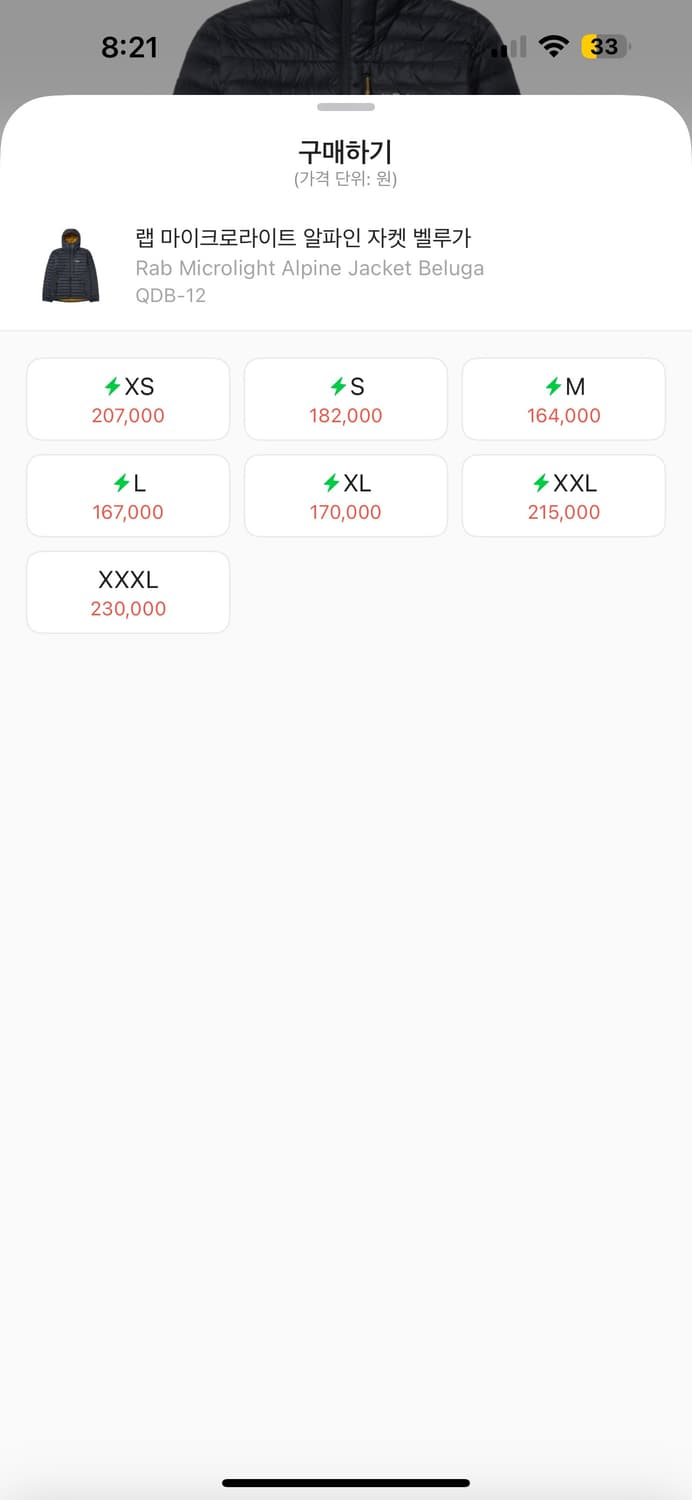Tap the cellular signal strength bars
Viewport: 692px width, 1500px height.
click(508, 47)
